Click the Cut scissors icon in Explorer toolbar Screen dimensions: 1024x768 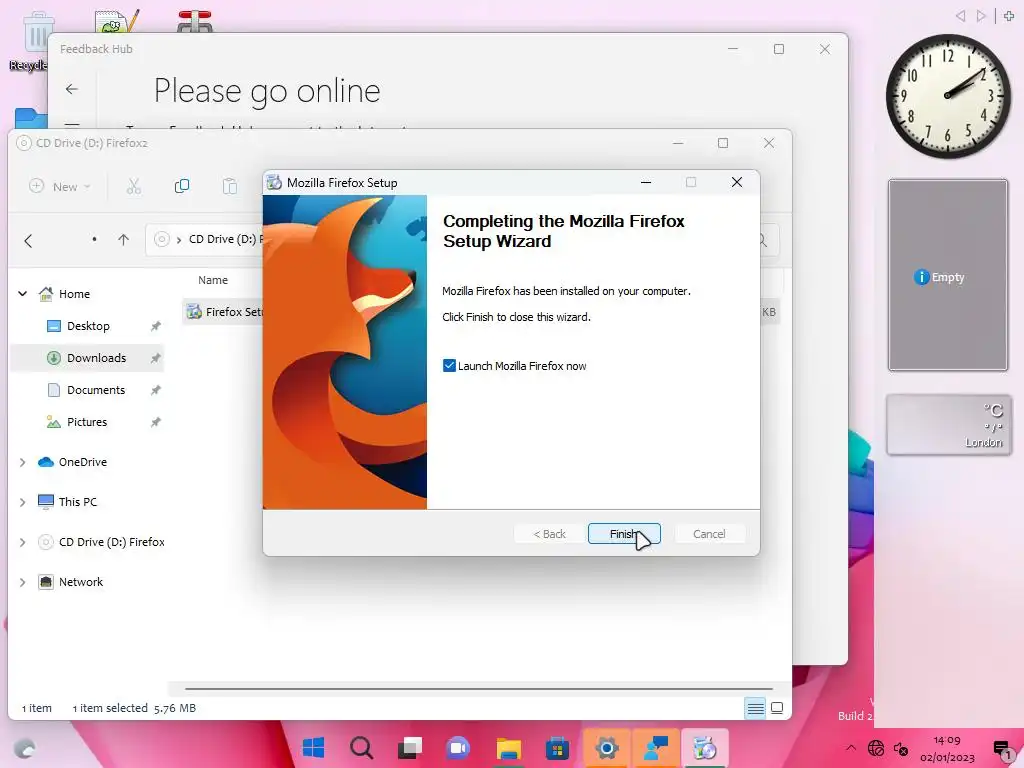point(134,187)
